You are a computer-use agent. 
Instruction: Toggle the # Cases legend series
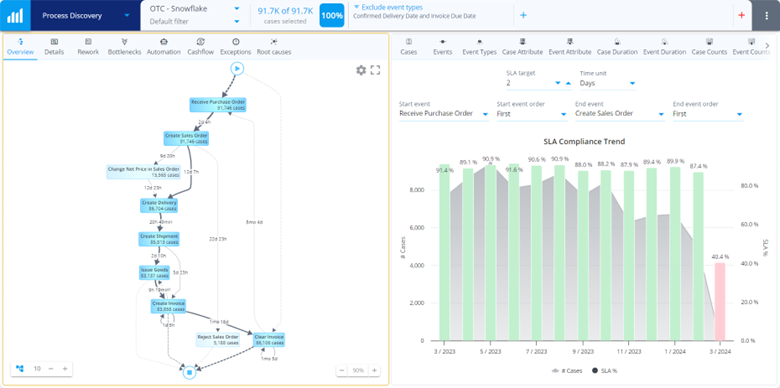click(x=567, y=371)
